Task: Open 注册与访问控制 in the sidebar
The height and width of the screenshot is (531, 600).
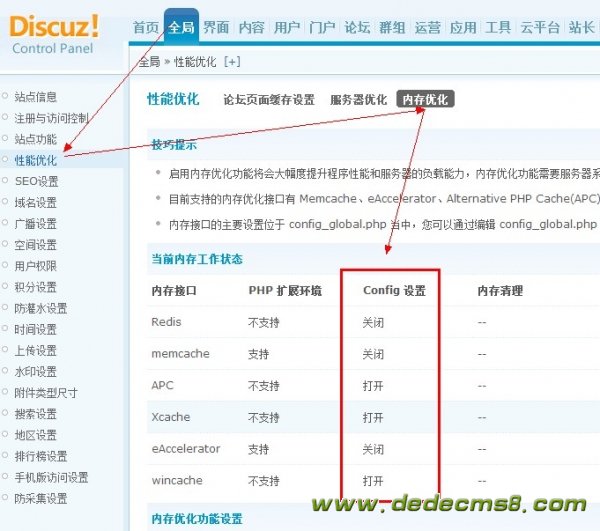Action: tap(51, 118)
